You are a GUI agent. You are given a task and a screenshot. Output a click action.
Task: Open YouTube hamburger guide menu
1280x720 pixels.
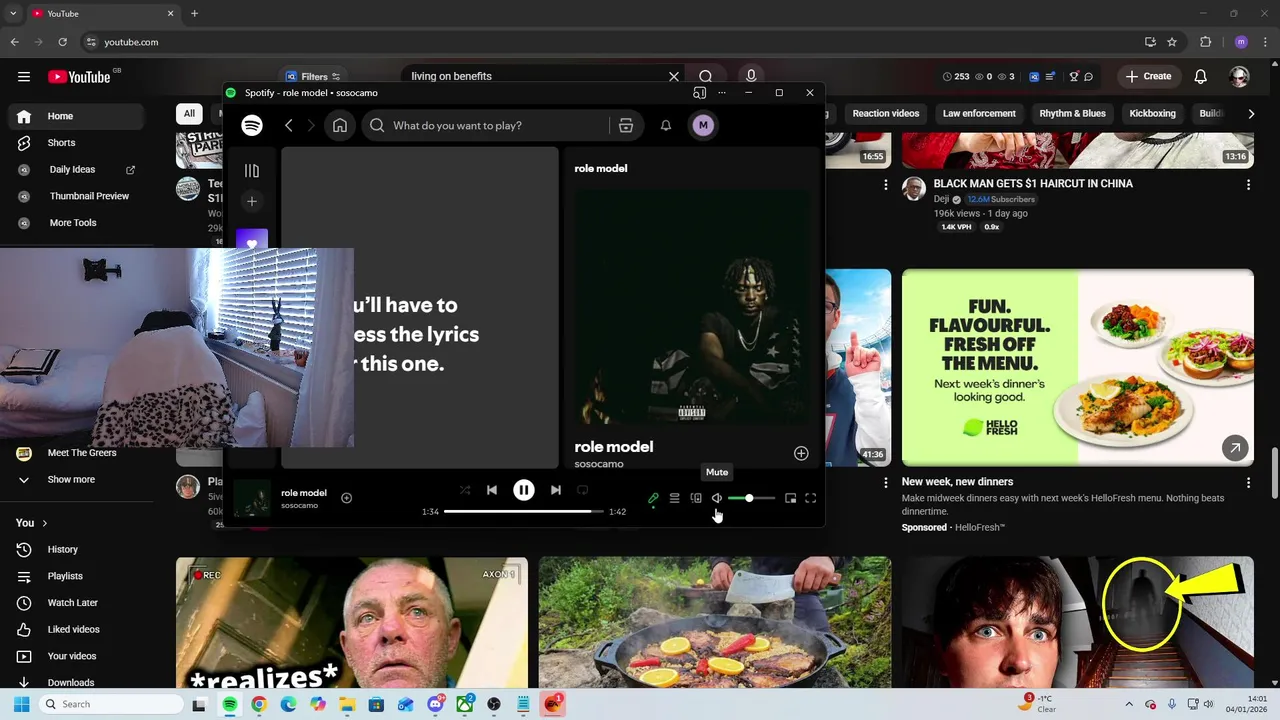[24, 76]
